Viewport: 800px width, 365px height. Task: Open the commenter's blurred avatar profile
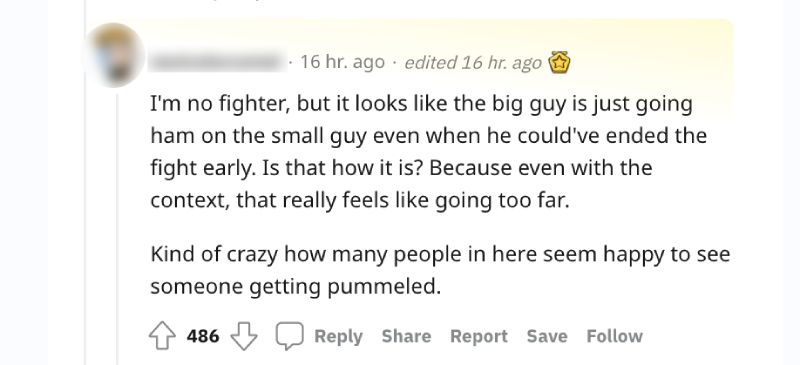pyautogui.click(x=114, y=55)
